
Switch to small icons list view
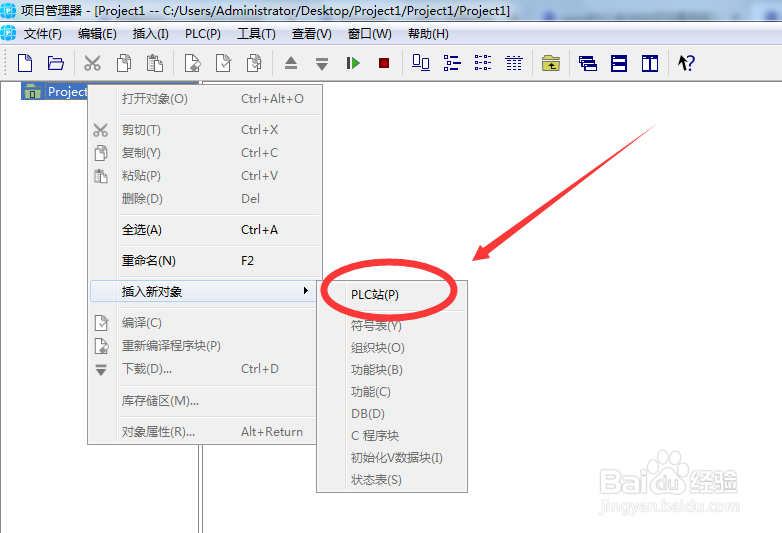452,63
